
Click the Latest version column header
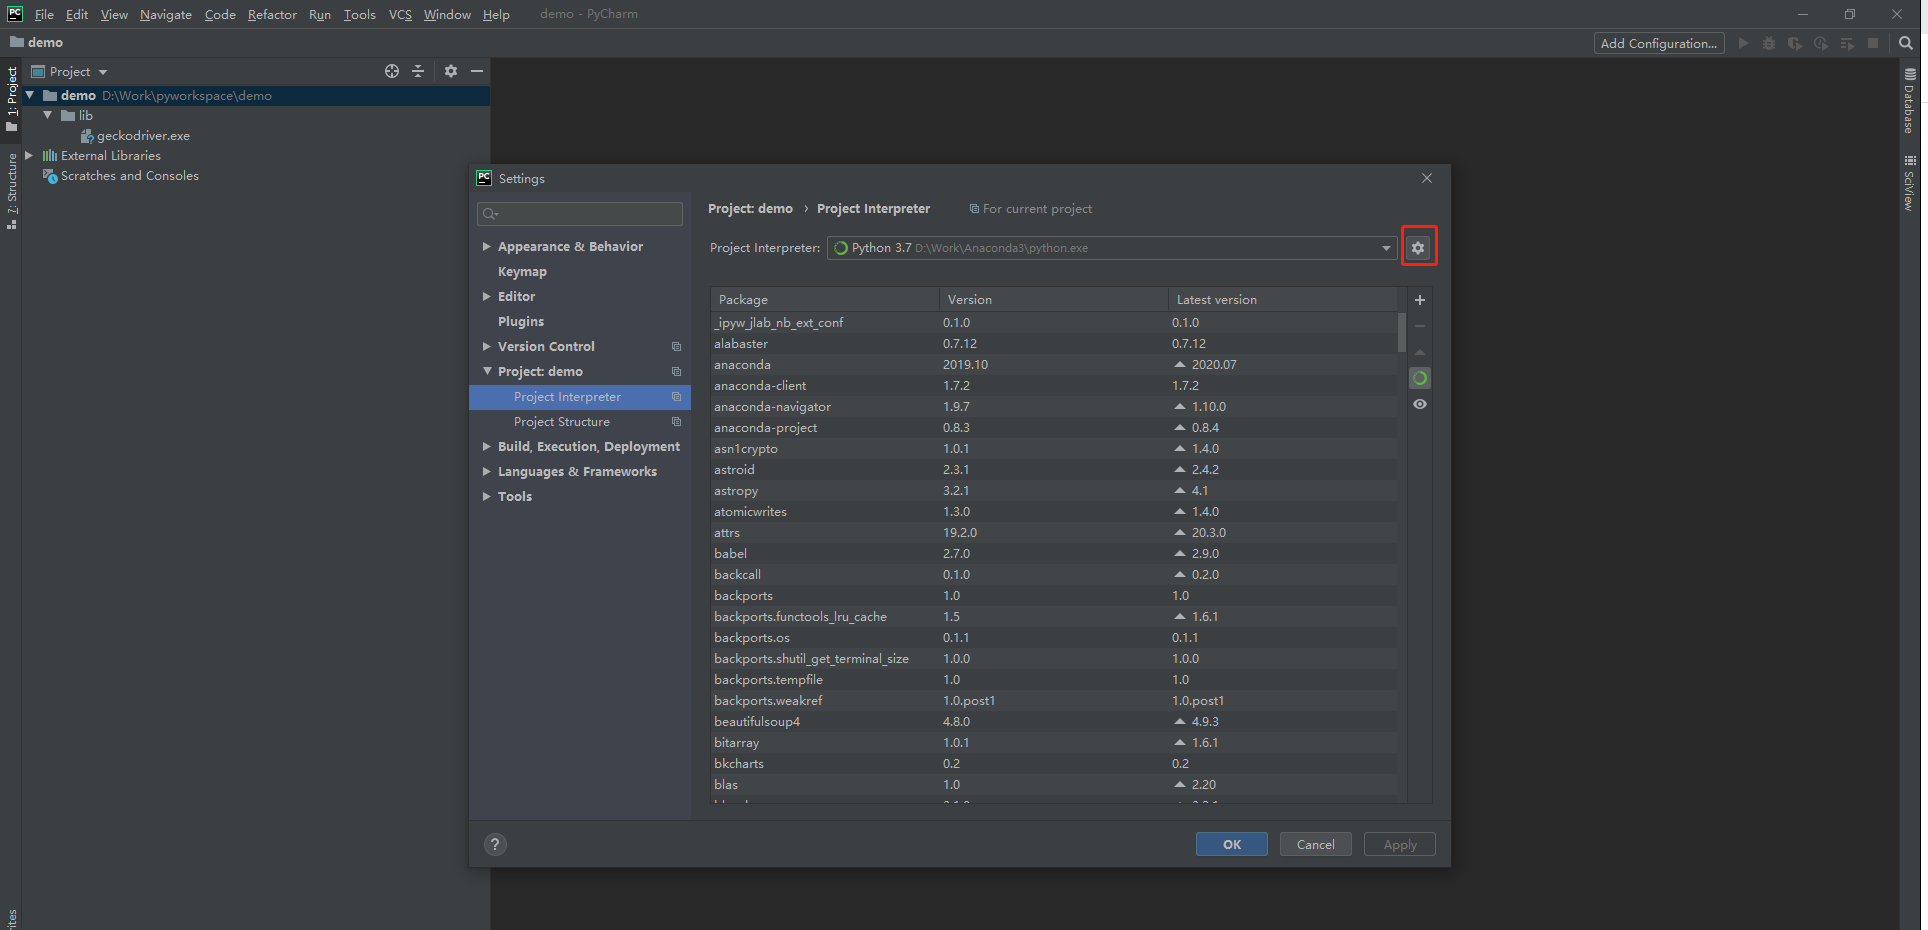1283,299
